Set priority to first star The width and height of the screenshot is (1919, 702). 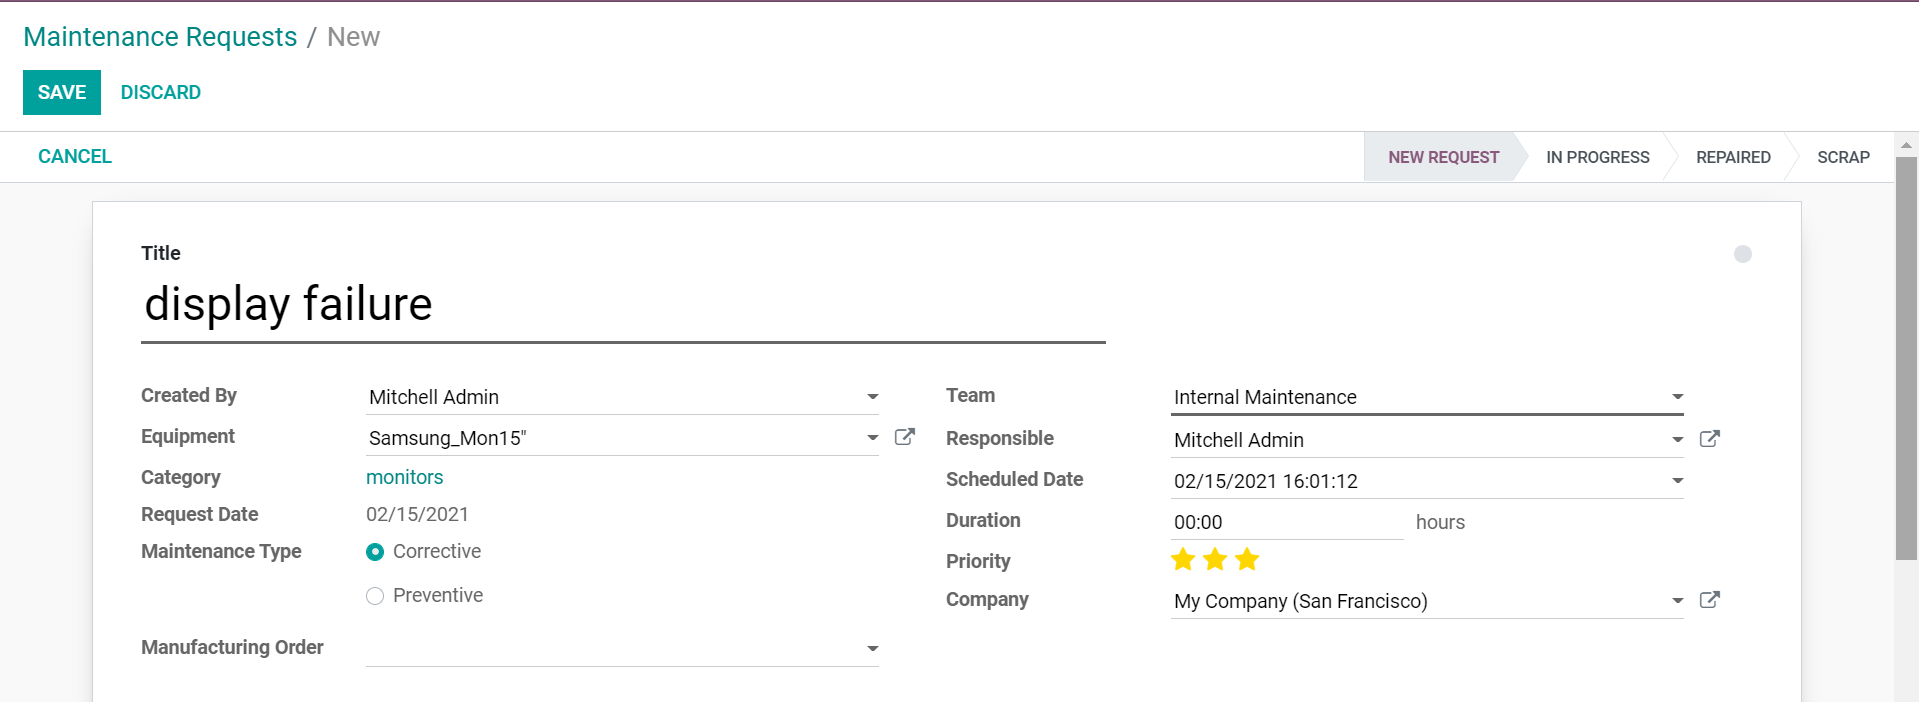[x=1183, y=559]
